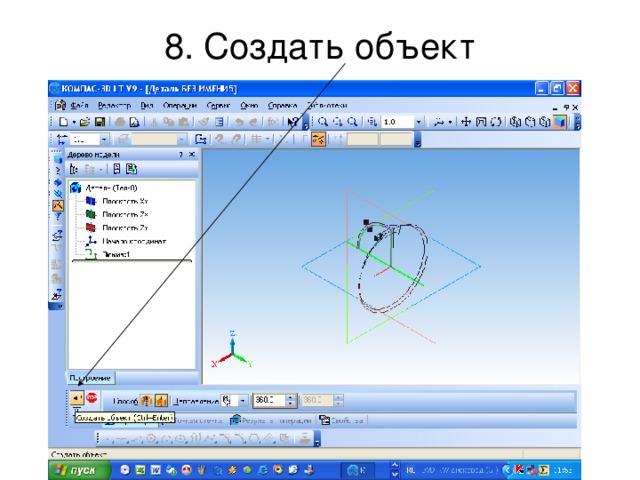
Task: Open the Вид menu
Action: coord(147,105)
